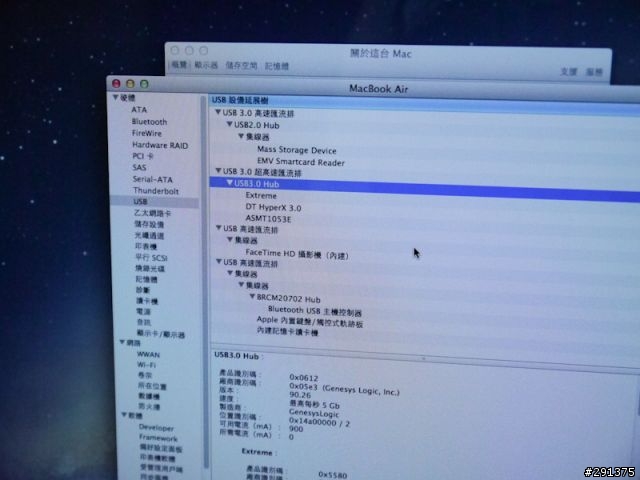Image resolution: width=640 pixels, height=480 pixels.
Task: Open Thunderbolt in the sidebar
Action: 156,191
